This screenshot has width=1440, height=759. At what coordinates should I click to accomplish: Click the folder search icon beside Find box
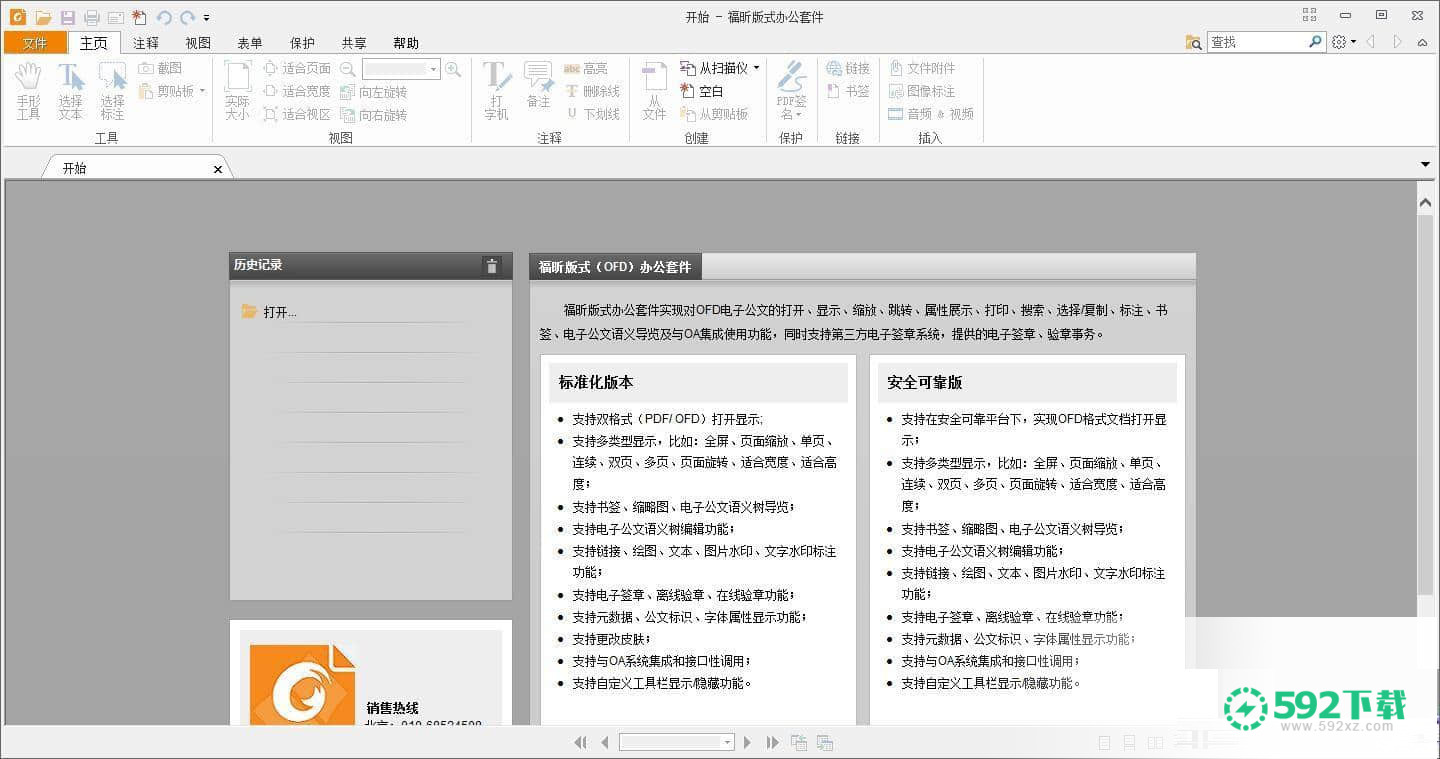pos(1193,42)
